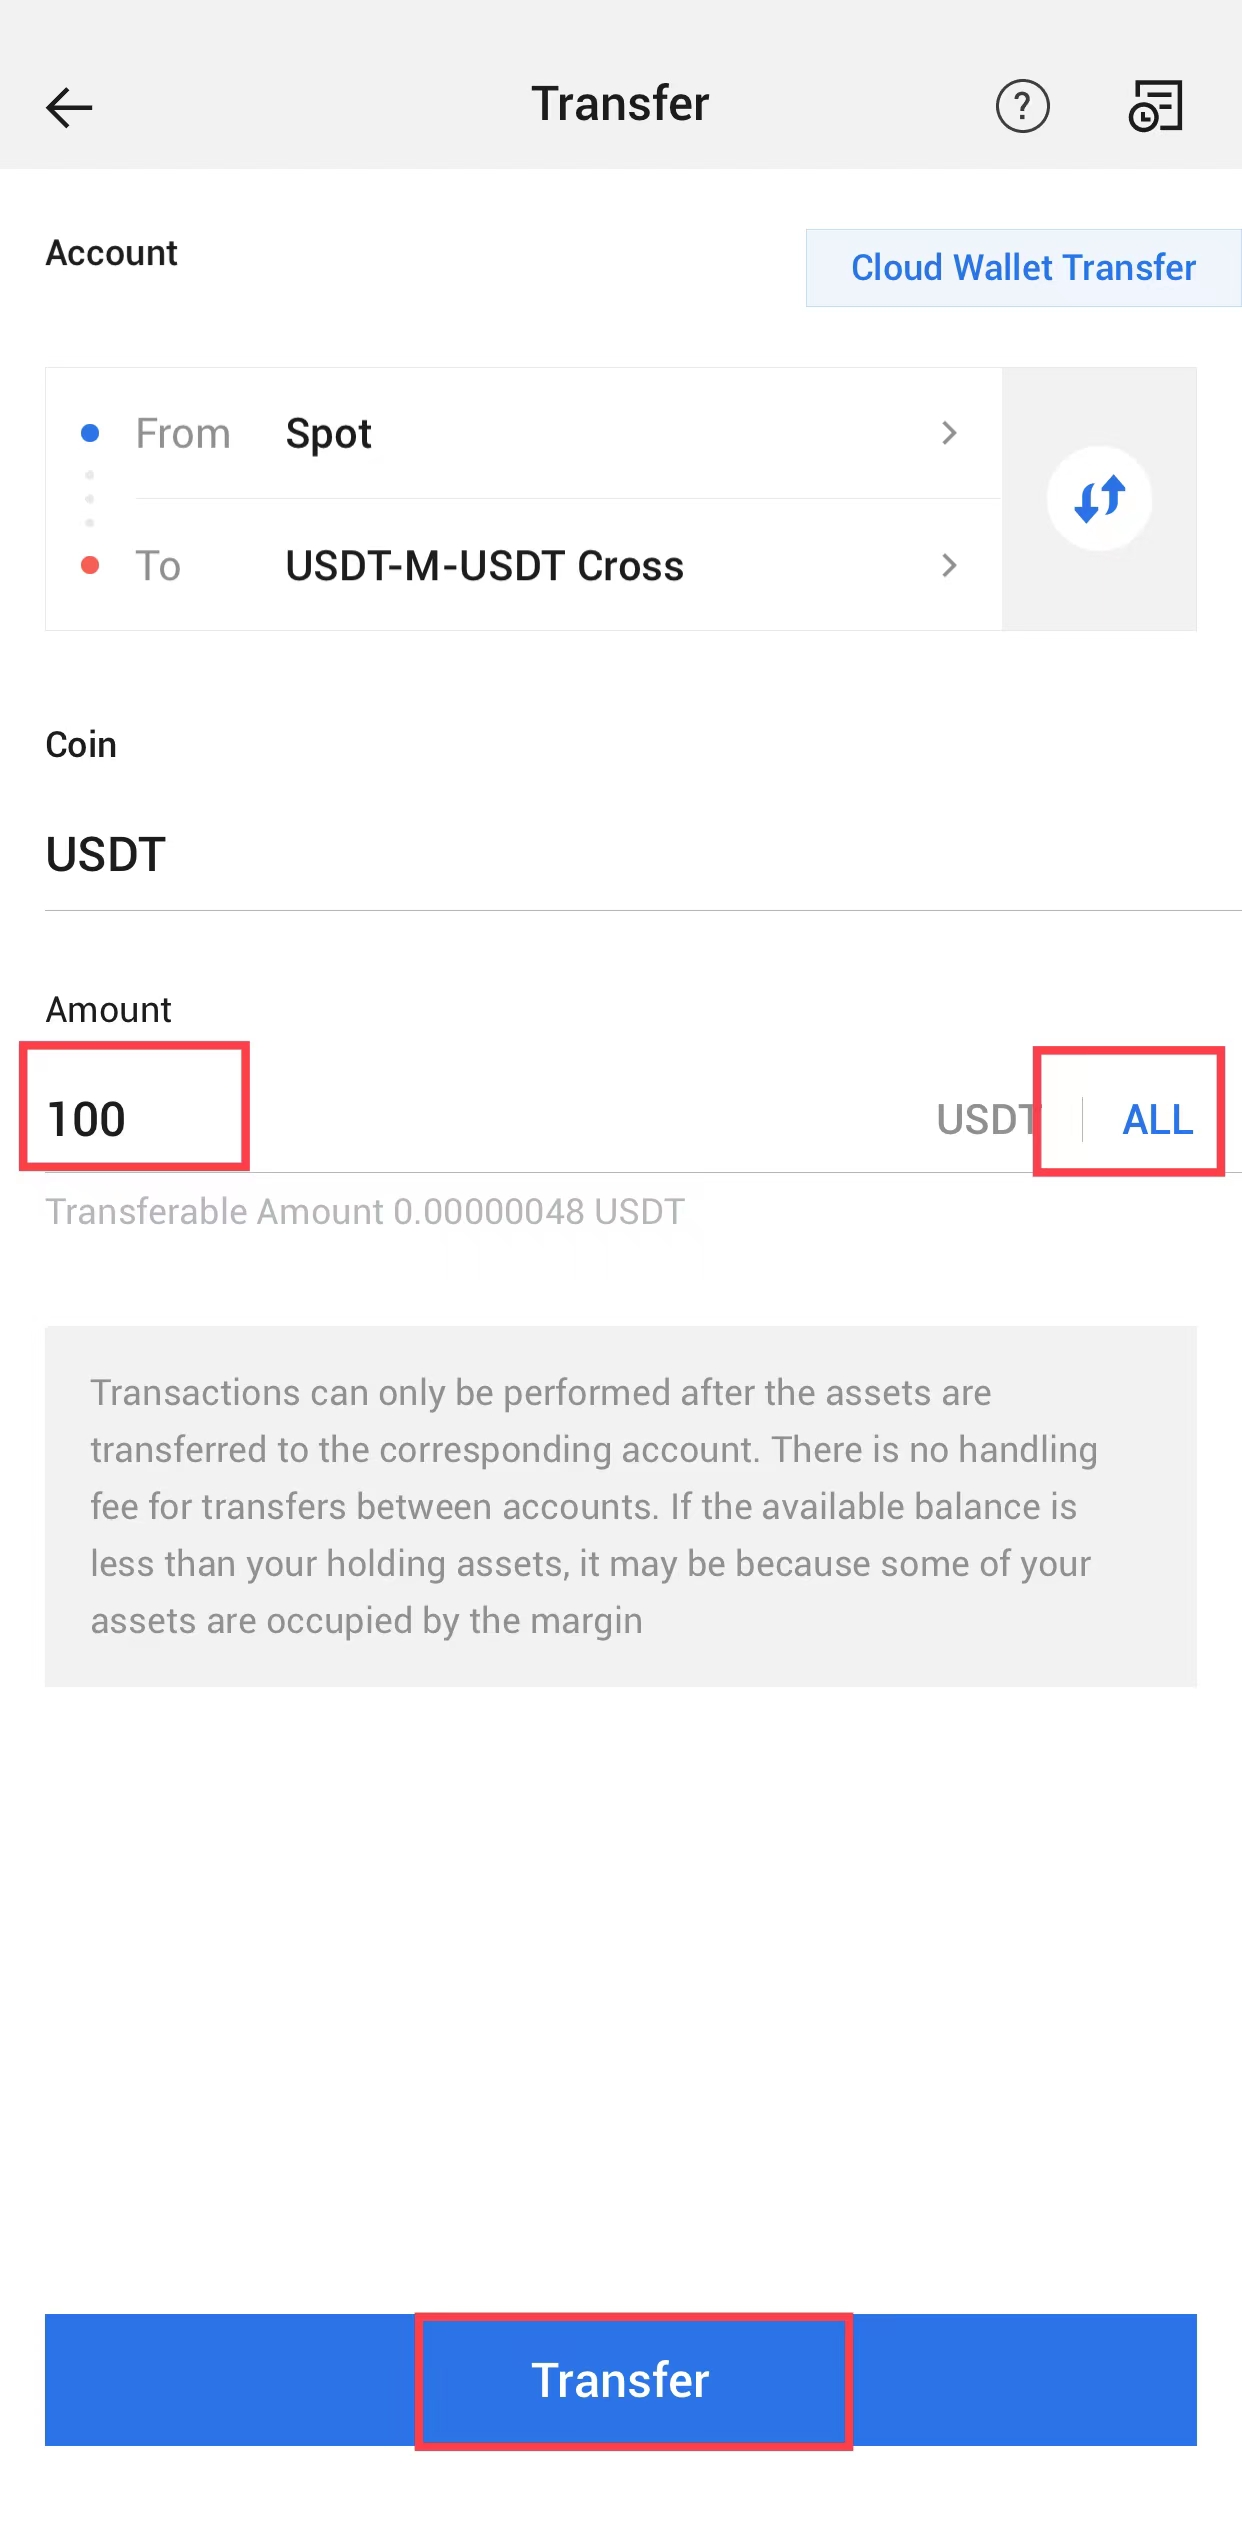
Task: Tap the USDT unit label next to ALL
Action: pyautogui.click(x=986, y=1119)
